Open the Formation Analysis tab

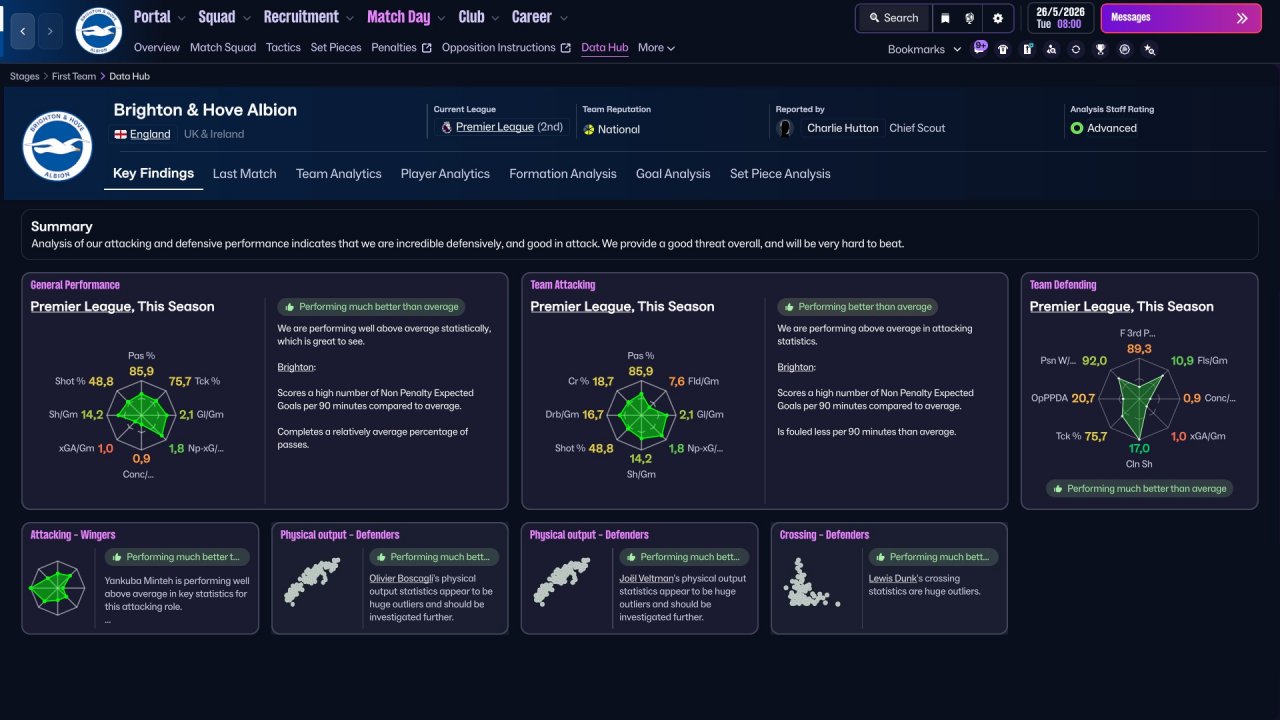coord(563,174)
